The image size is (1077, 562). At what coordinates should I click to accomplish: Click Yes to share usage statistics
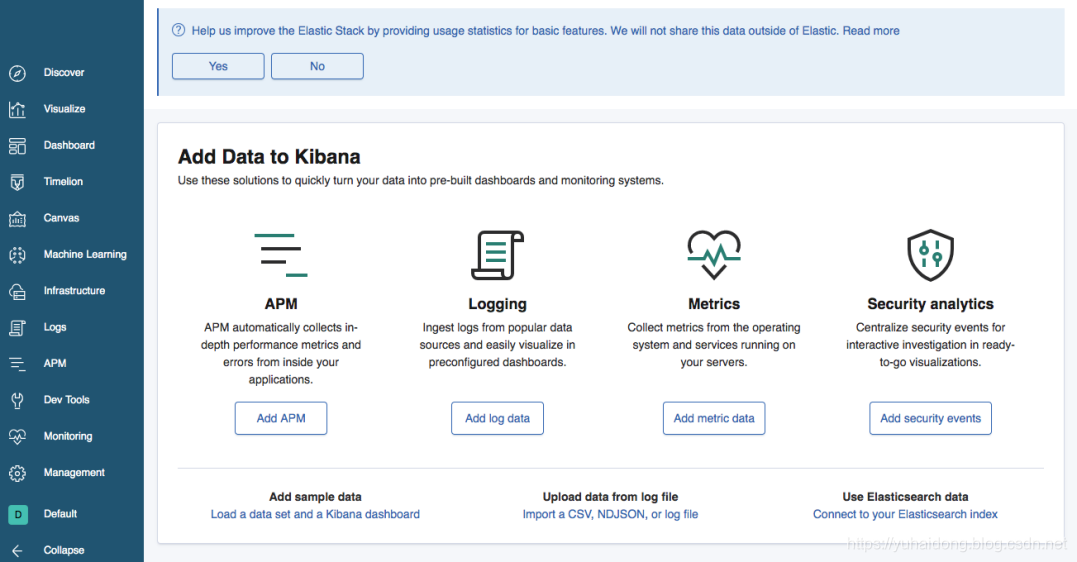coord(218,66)
